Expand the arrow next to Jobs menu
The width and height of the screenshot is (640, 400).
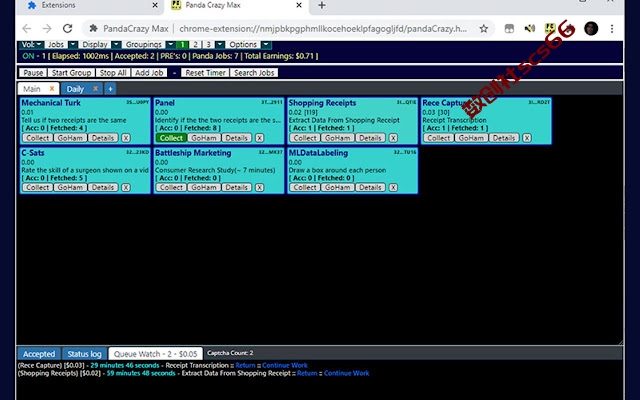73,44
